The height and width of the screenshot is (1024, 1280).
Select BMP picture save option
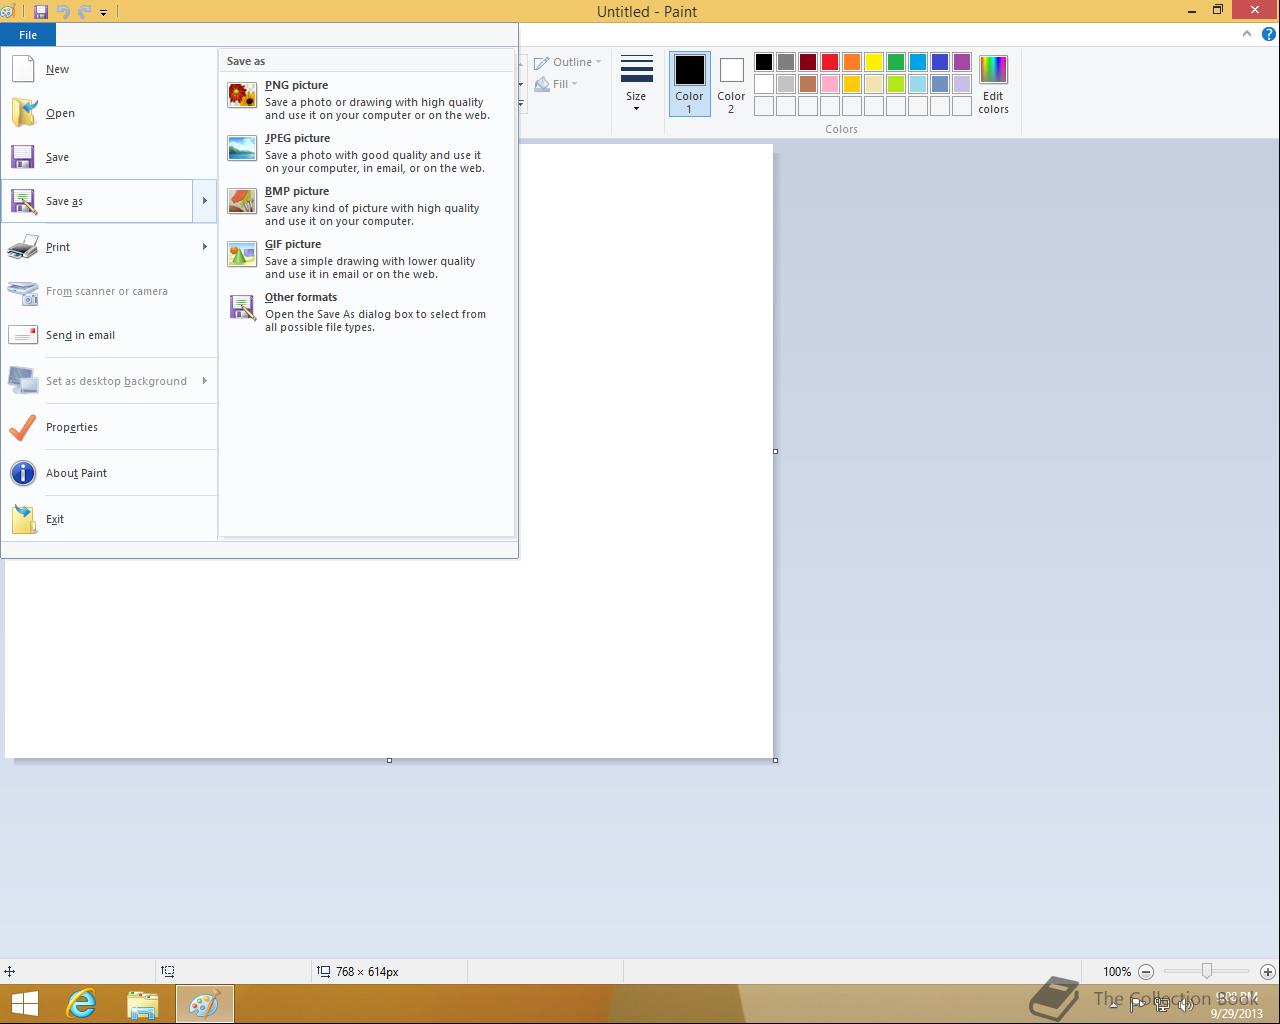[x=366, y=206]
